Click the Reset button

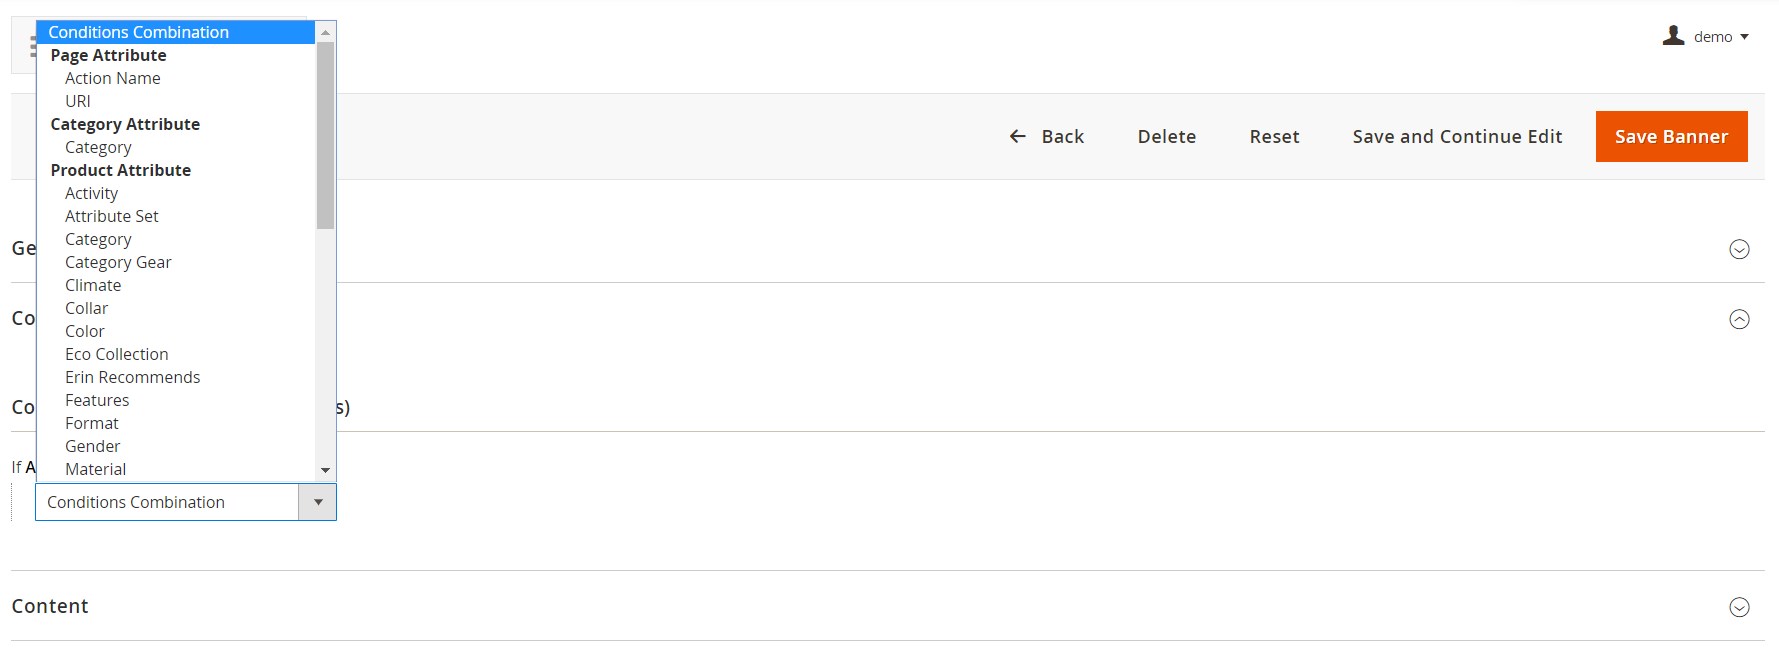(x=1274, y=136)
